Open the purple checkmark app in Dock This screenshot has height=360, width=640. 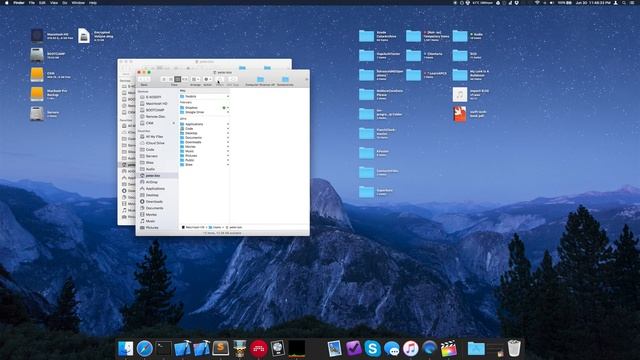click(353, 348)
